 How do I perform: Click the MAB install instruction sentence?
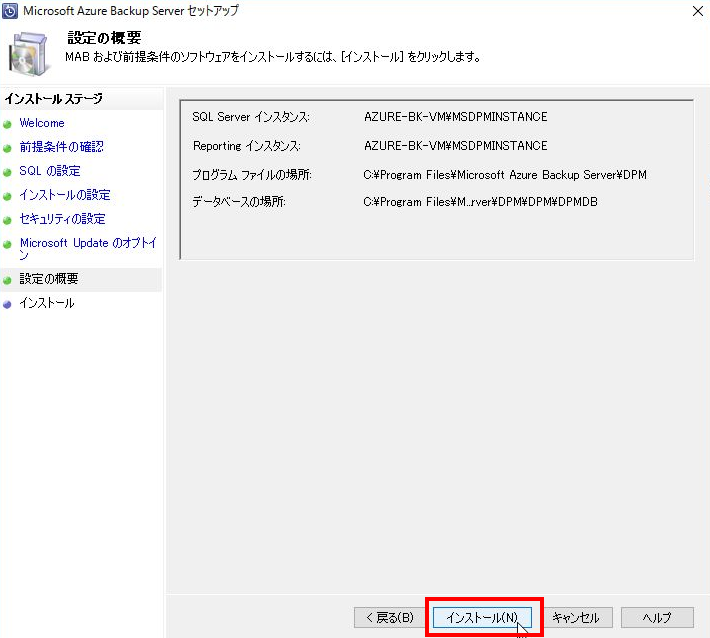coord(273,57)
